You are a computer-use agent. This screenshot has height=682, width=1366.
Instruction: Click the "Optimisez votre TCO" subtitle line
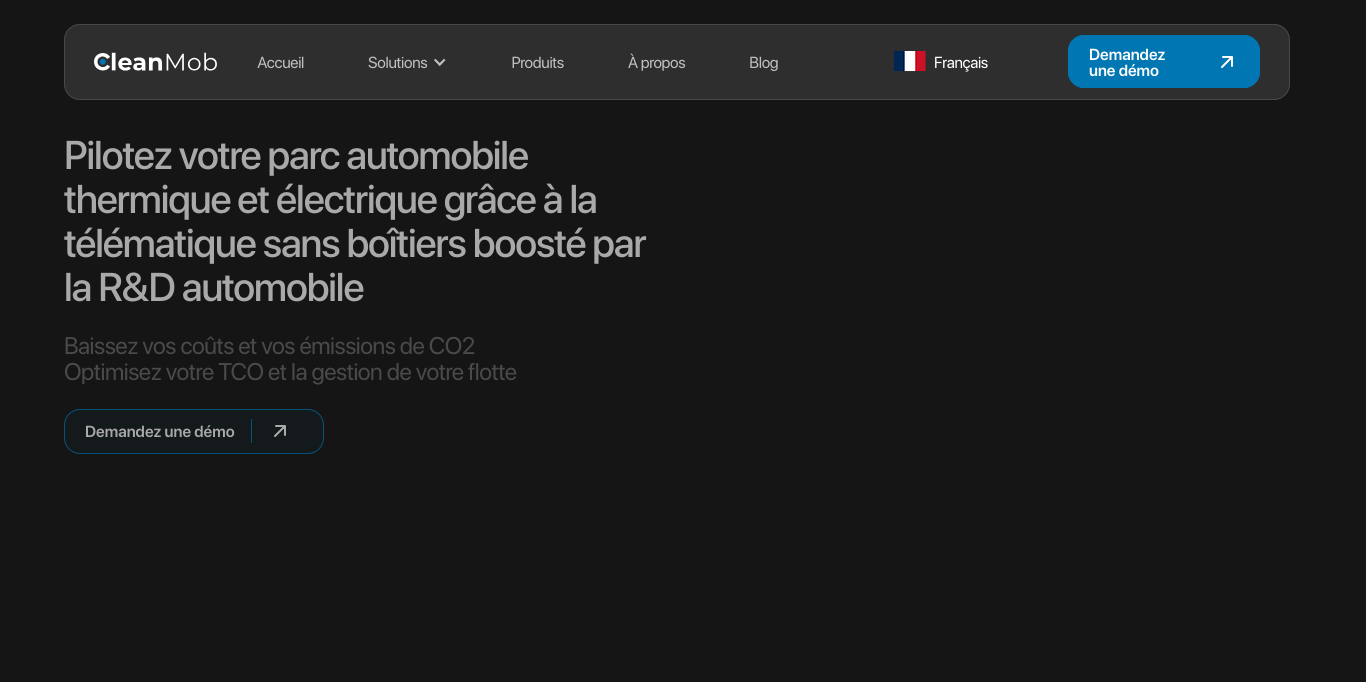(290, 372)
